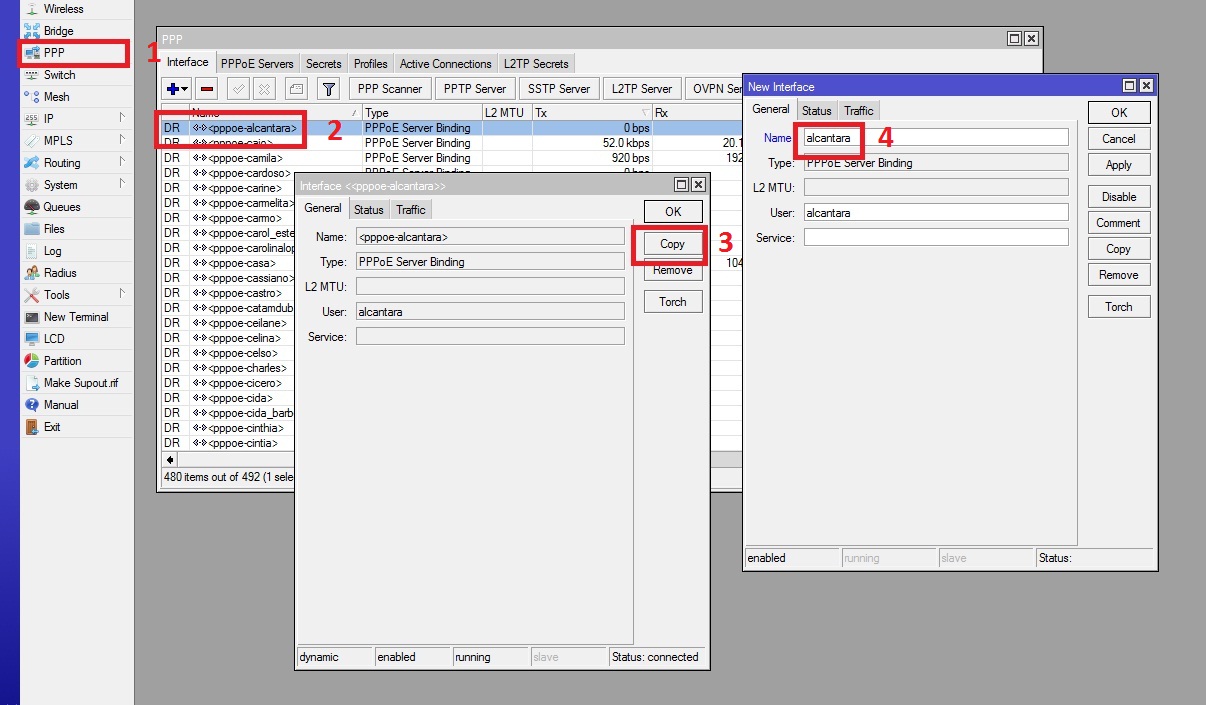This screenshot has height=705, width=1206.
Task: Click the funnel filter icon
Action: 328,89
